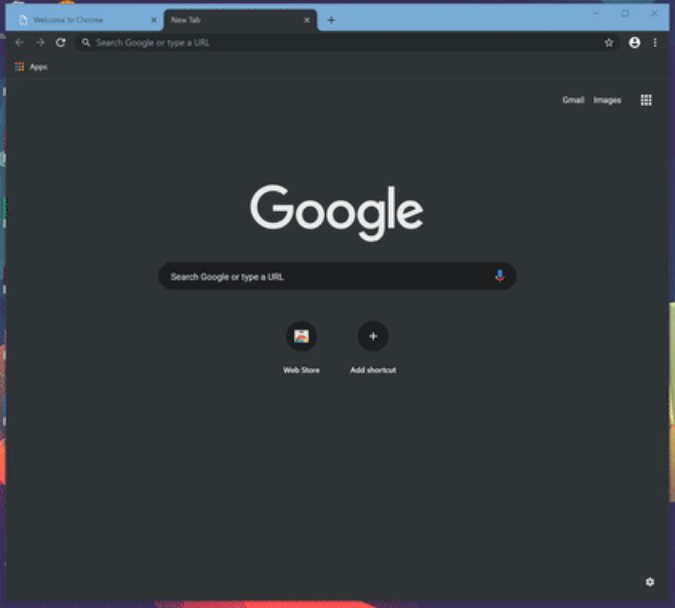Click the search magnifier in address bar
675x608 pixels.
pyautogui.click(x=86, y=43)
